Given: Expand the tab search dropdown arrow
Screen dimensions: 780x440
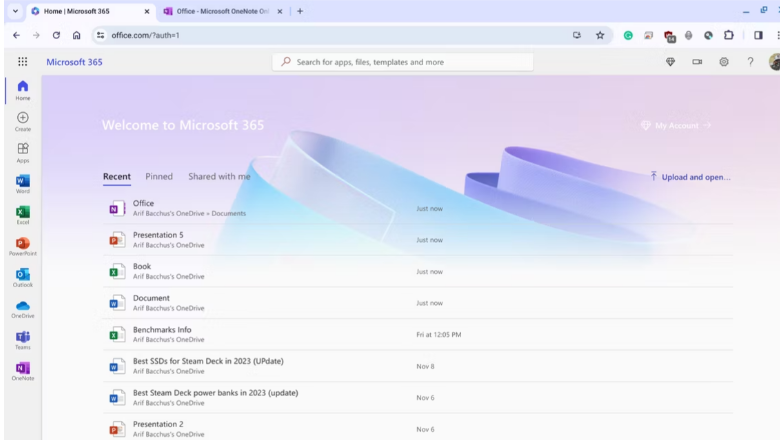Looking at the screenshot, I should tap(15, 11).
